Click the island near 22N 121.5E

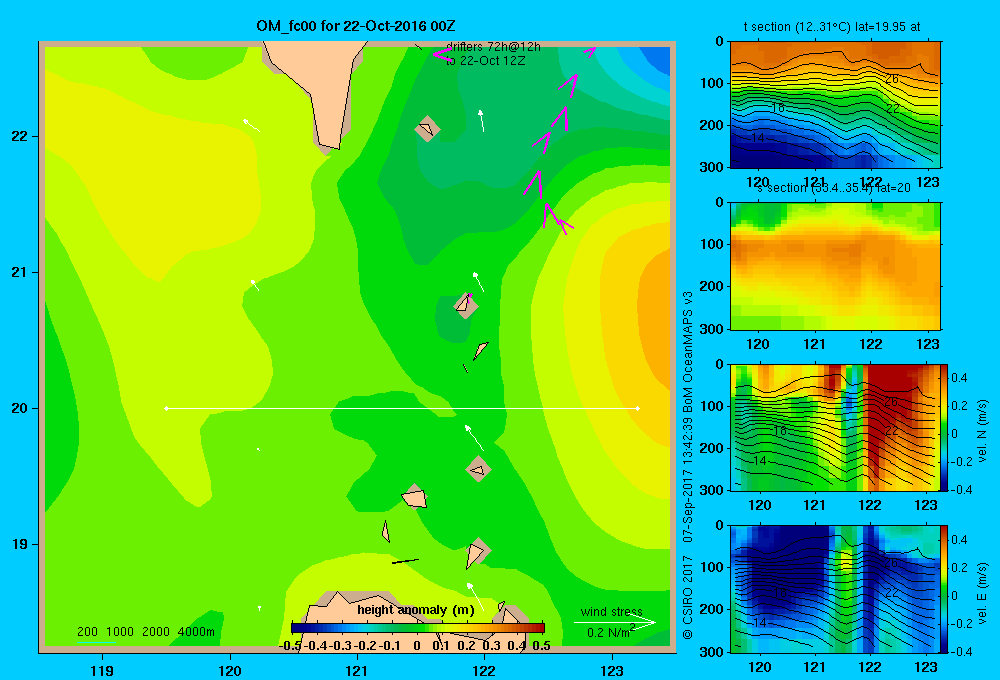[427, 129]
